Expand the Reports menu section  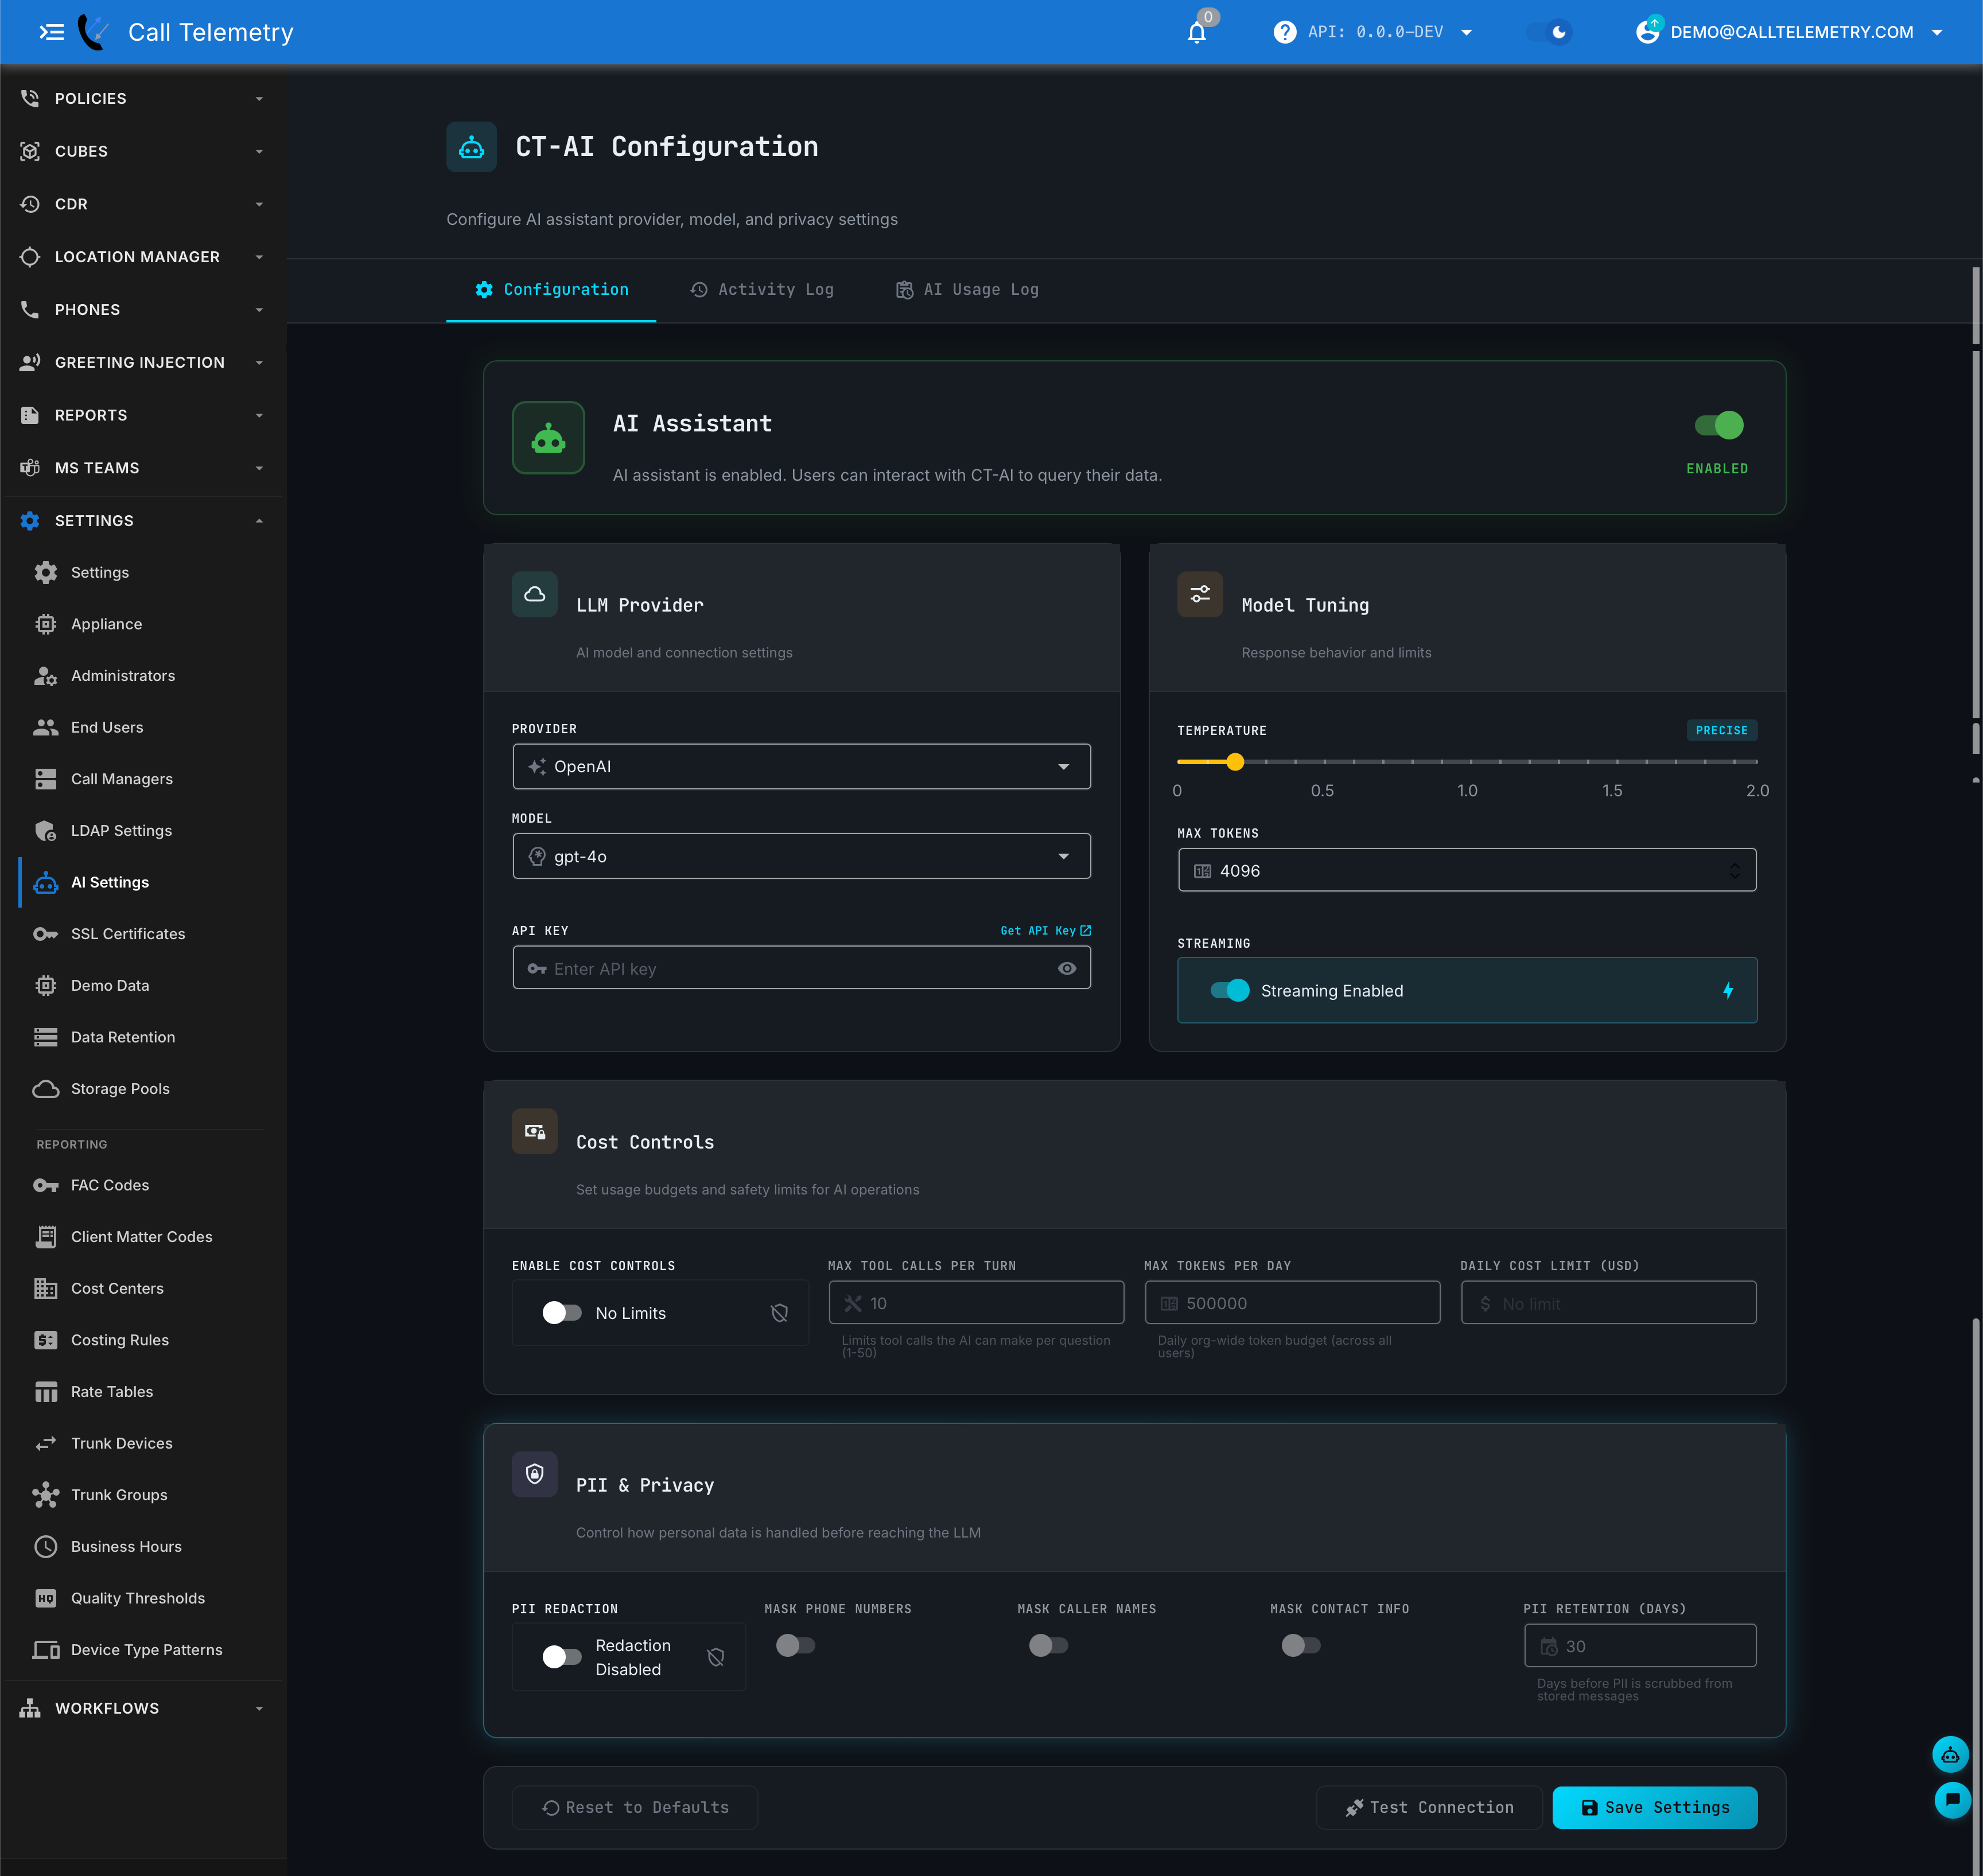point(143,415)
